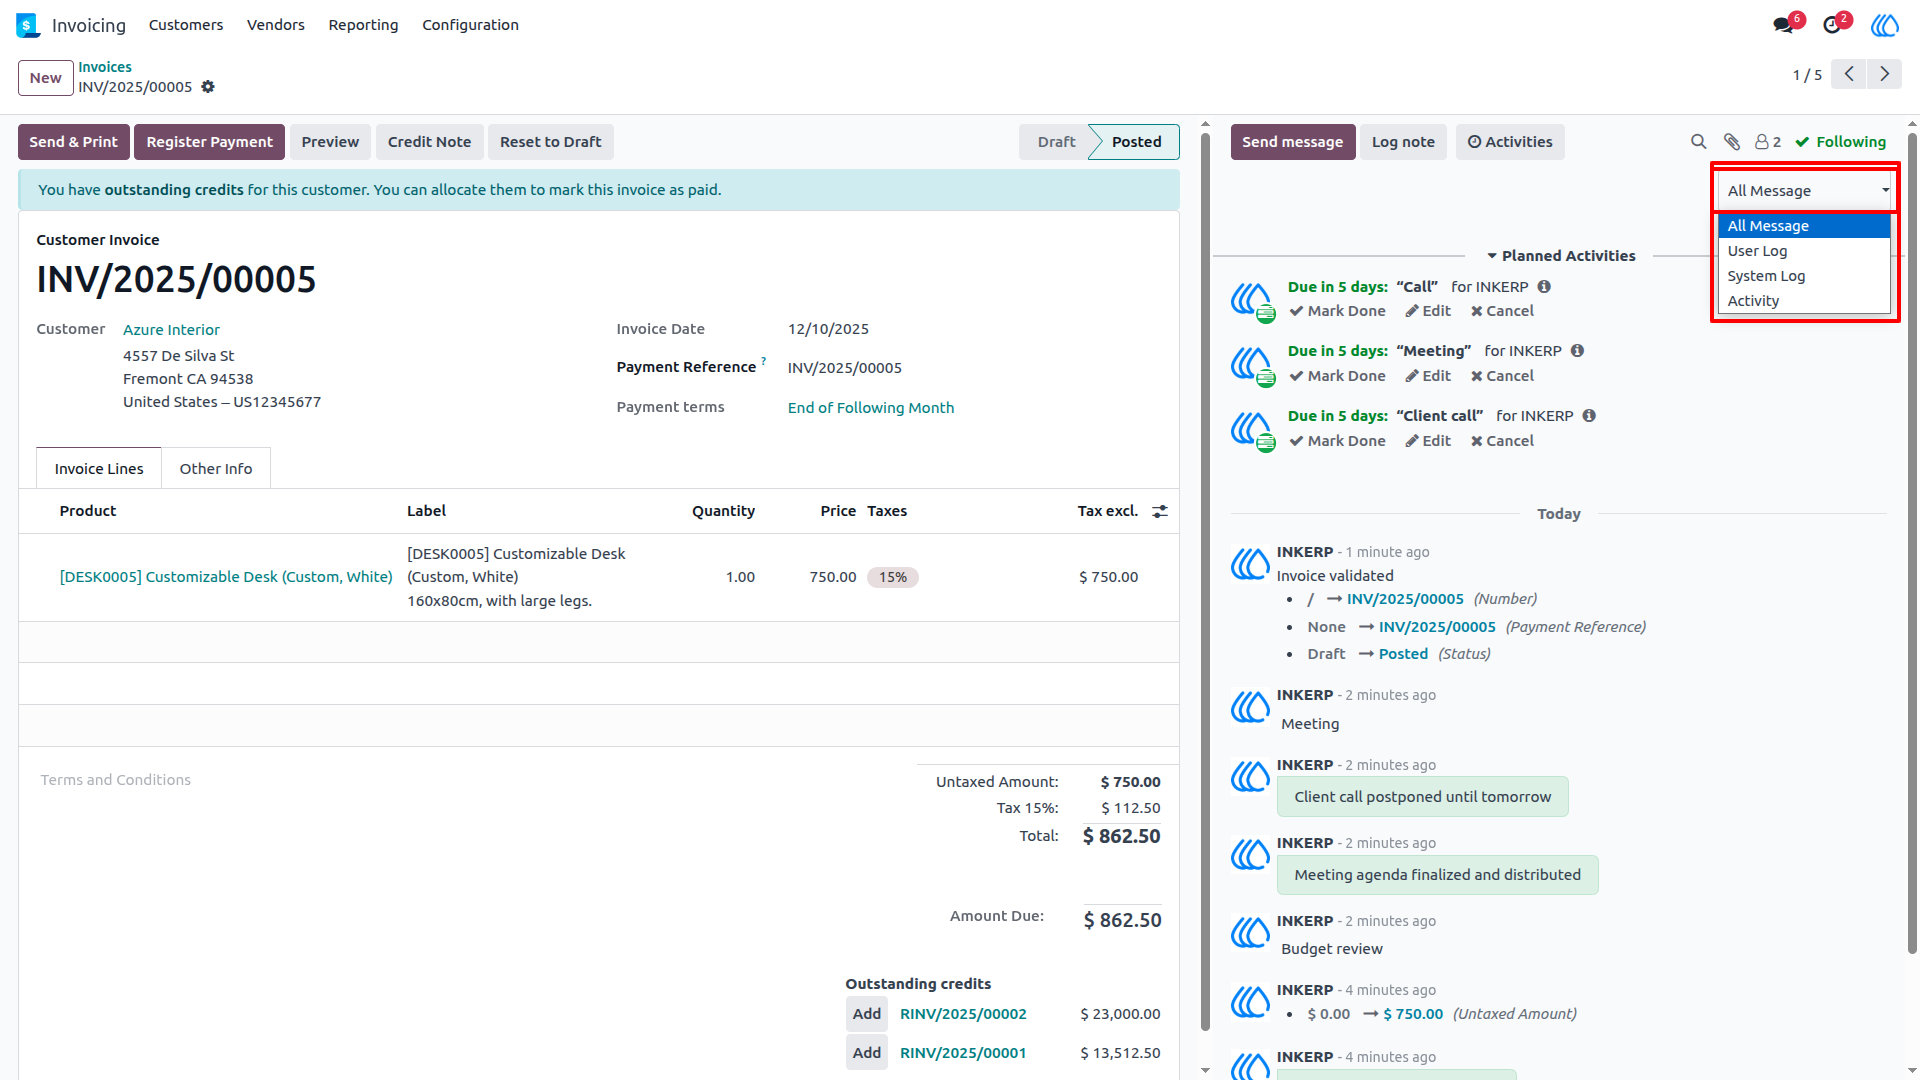Open column options adjust icon in invoice lines
The image size is (1920, 1080).
click(x=1160, y=511)
